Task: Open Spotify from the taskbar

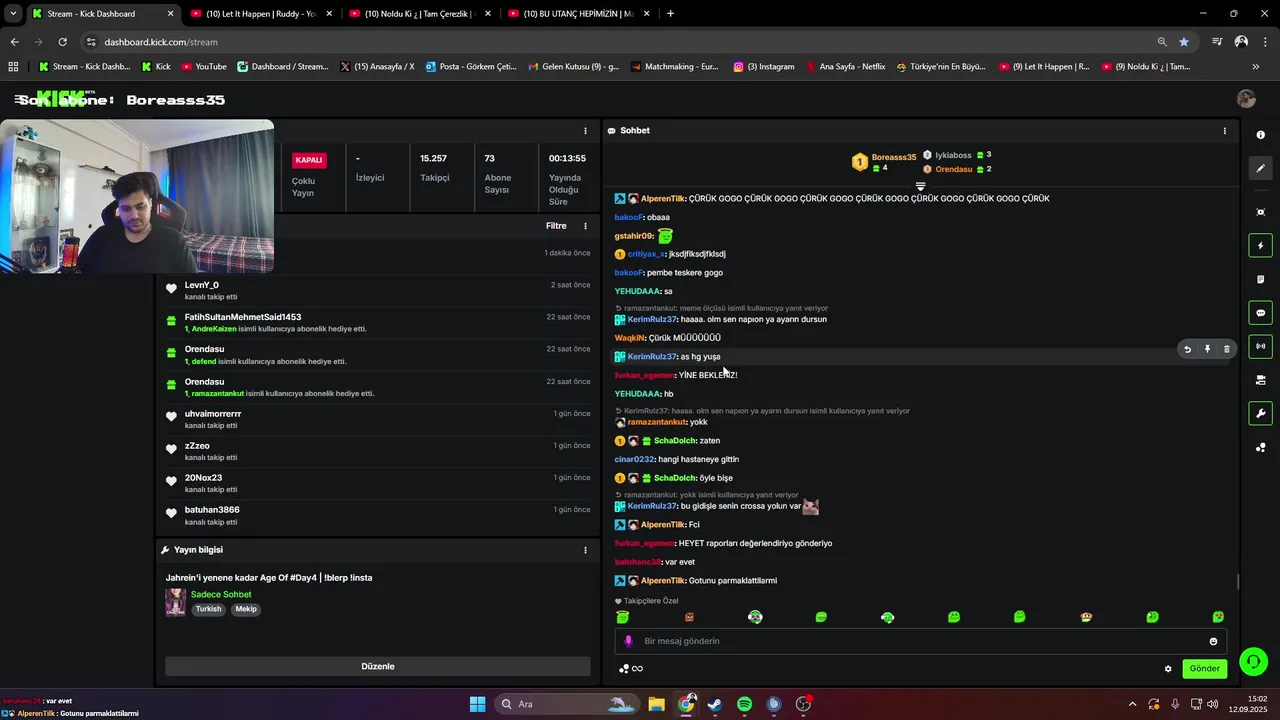Action: 744,704
